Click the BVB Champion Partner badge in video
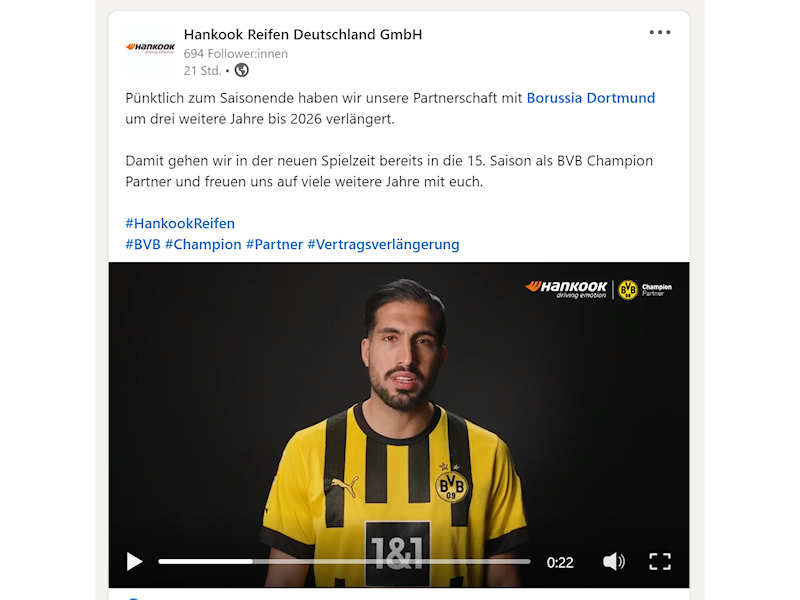Screen dimensions: 800x600 (645, 290)
